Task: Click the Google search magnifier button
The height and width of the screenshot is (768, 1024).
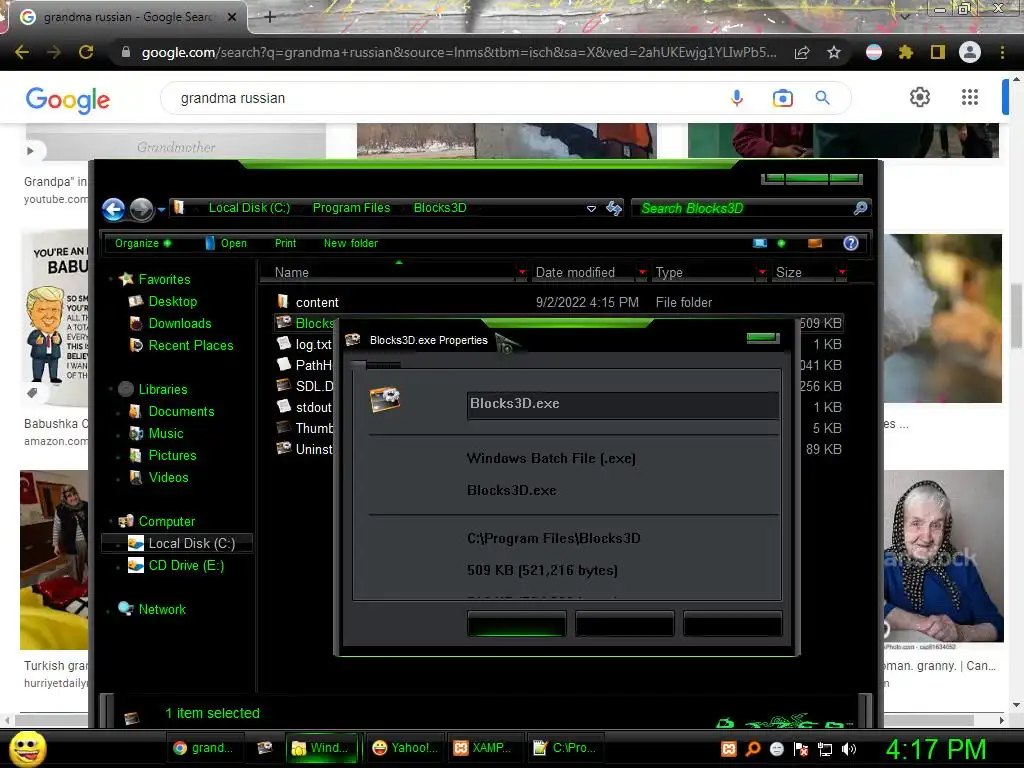Action: 823,98
